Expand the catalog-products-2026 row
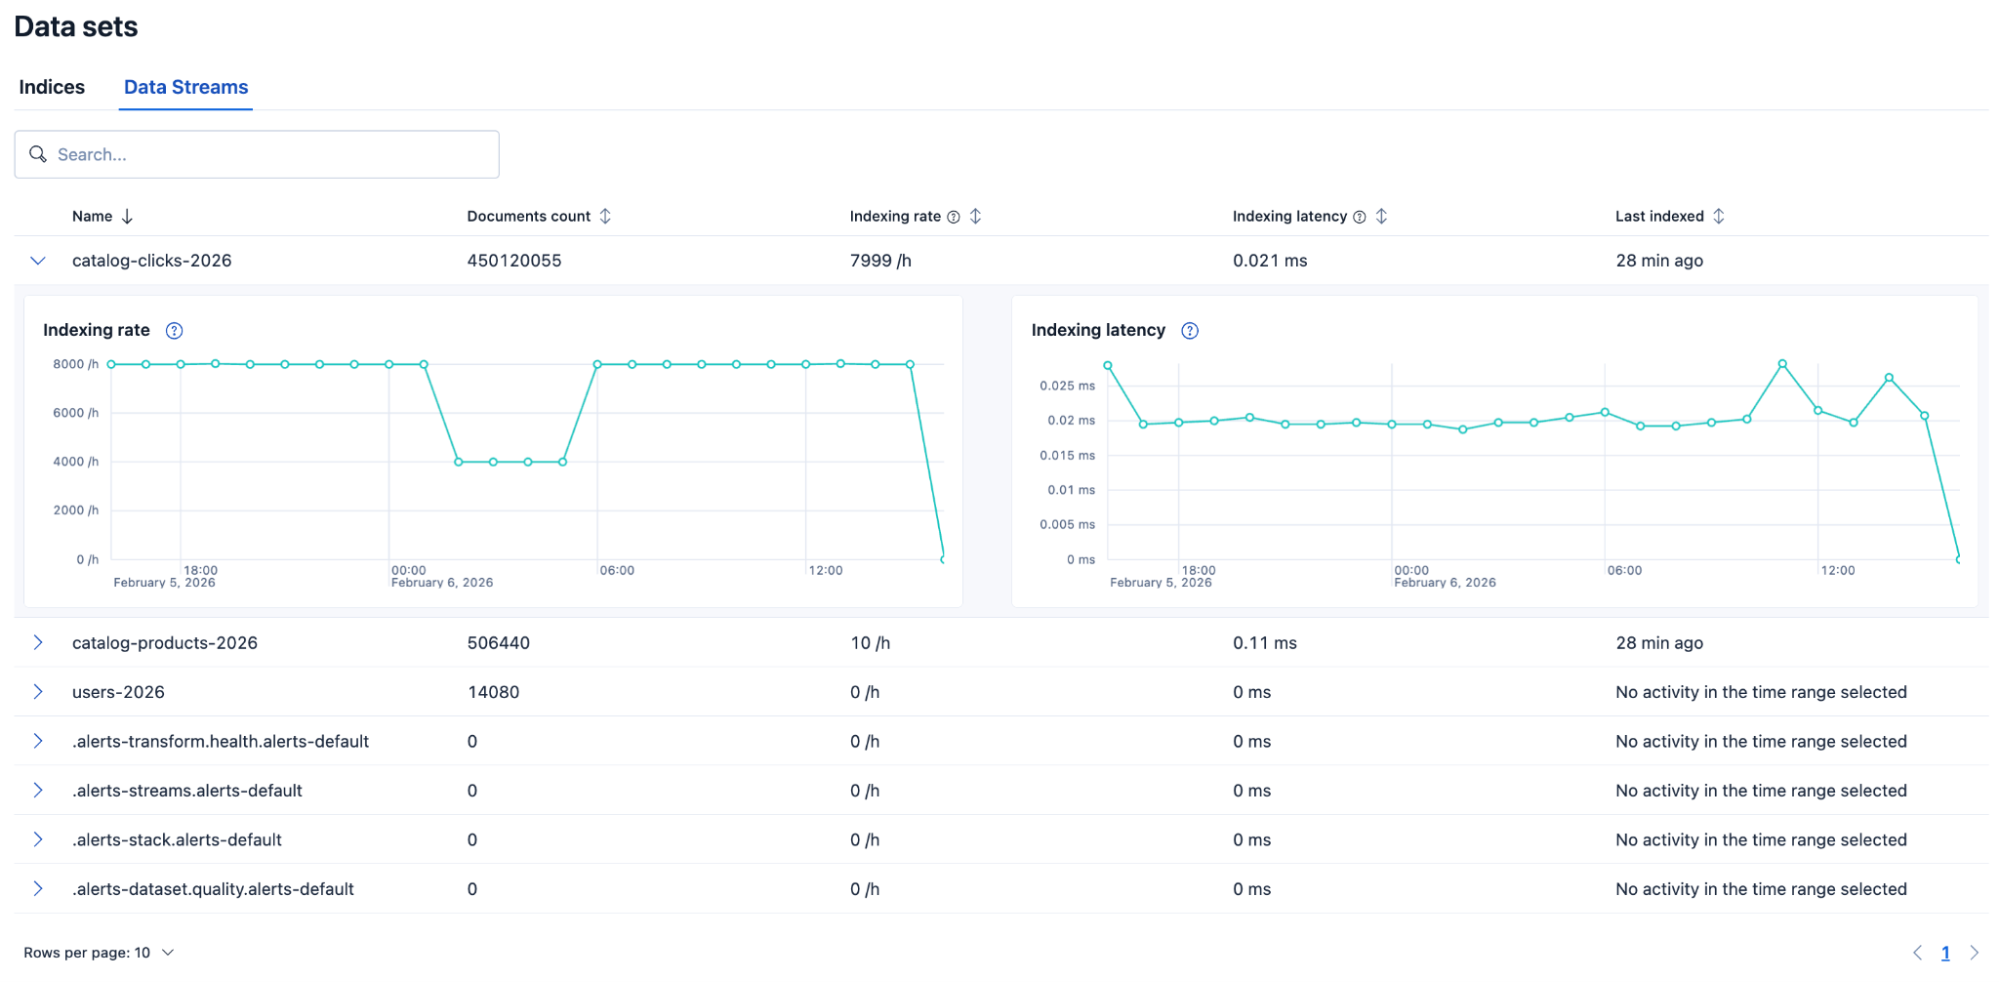Viewport: 1999px width, 982px height. click(38, 643)
